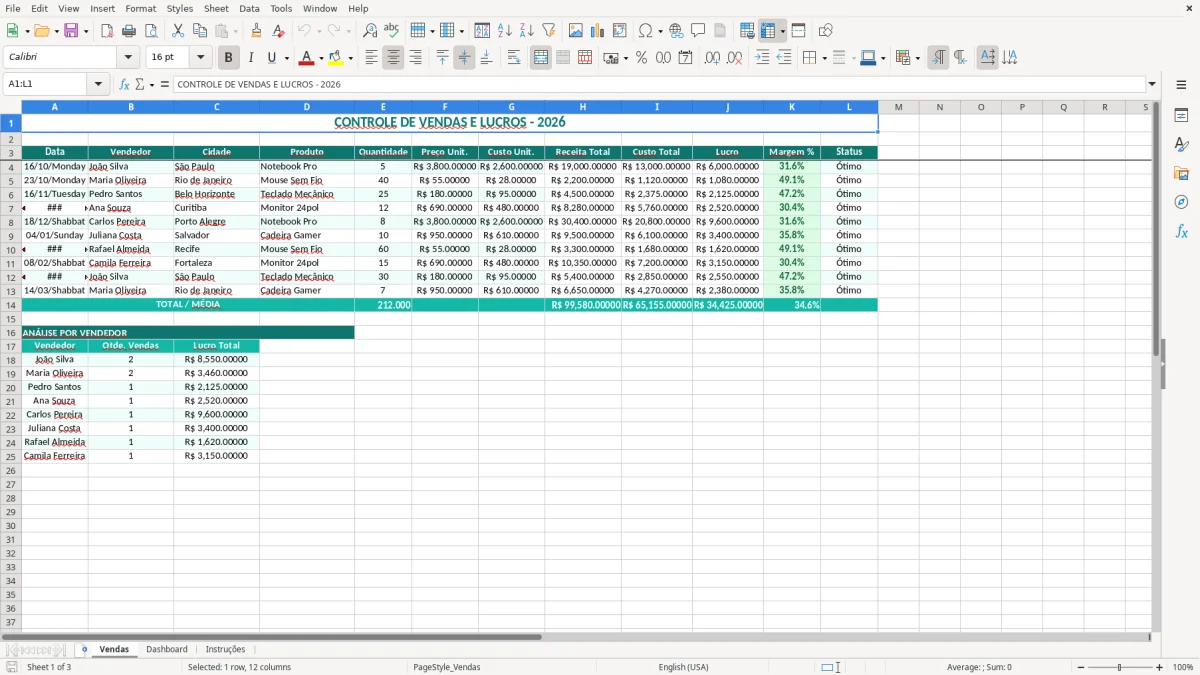This screenshot has height=675, width=1200.
Task: Click the Save document icon
Action: (x=71, y=31)
